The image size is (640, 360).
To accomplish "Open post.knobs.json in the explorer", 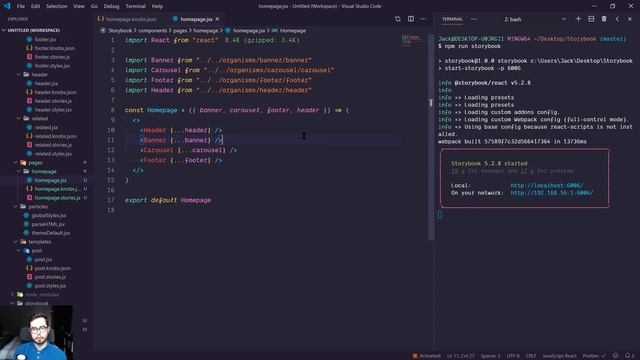I will [x=53, y=269].
